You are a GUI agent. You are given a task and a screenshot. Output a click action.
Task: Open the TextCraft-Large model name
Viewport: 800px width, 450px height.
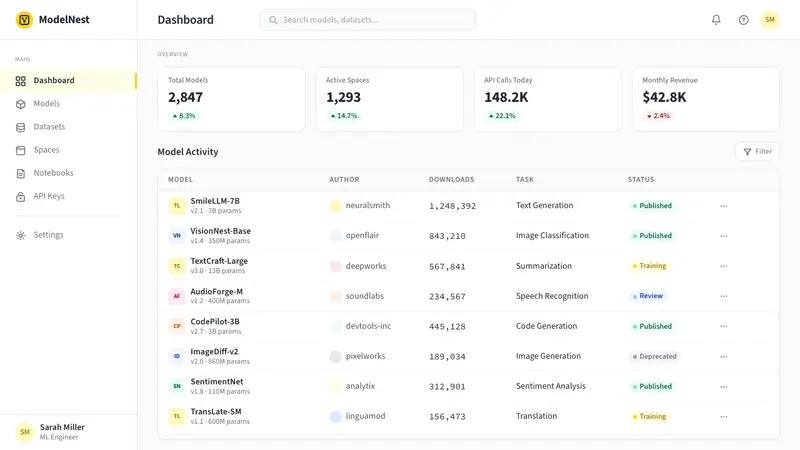[x=219, y=261]
